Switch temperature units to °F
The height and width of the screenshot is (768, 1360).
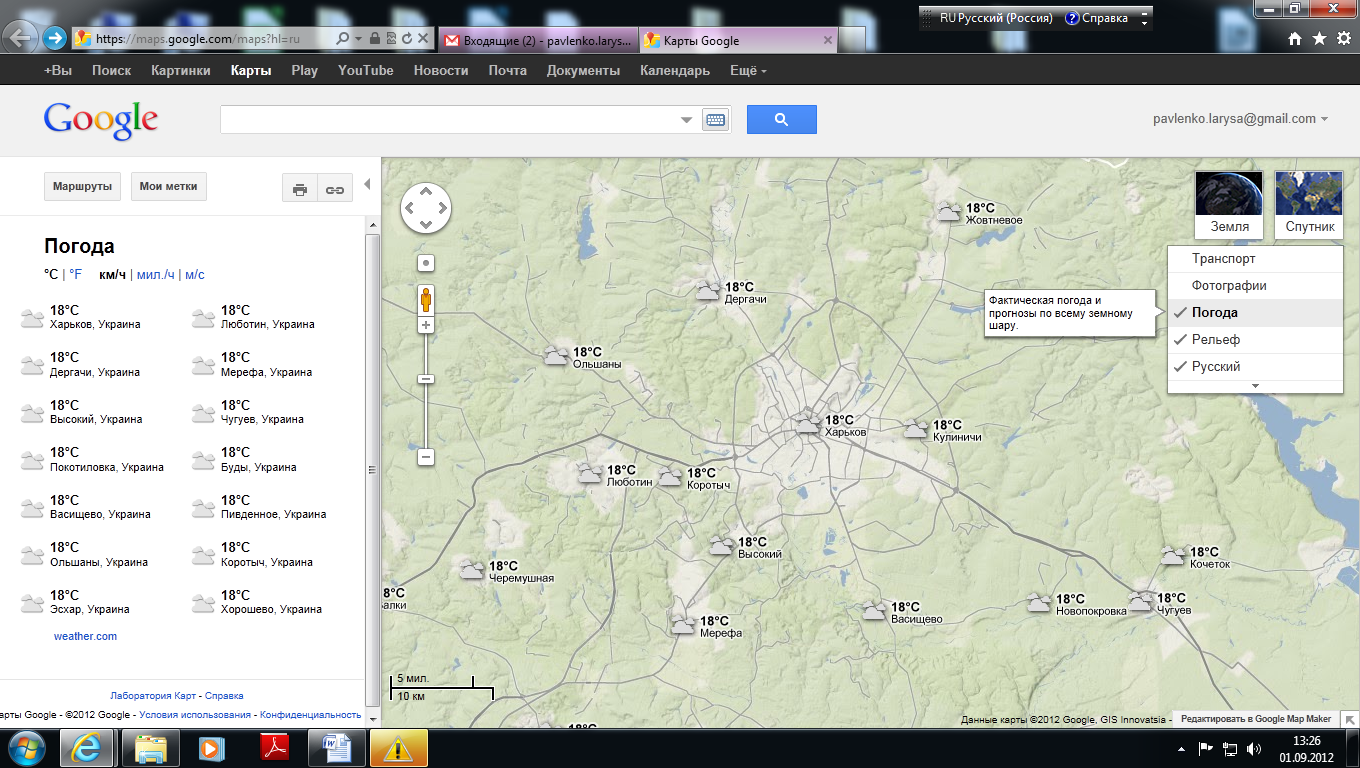tap(75, 275)
